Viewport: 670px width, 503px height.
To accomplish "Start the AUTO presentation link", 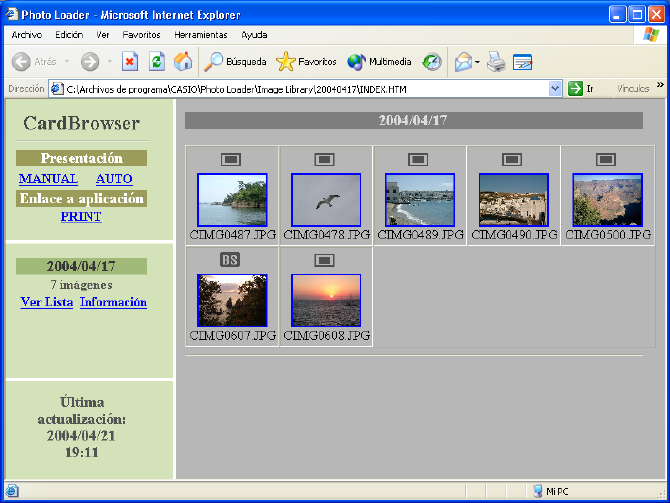I will point(114,178).
